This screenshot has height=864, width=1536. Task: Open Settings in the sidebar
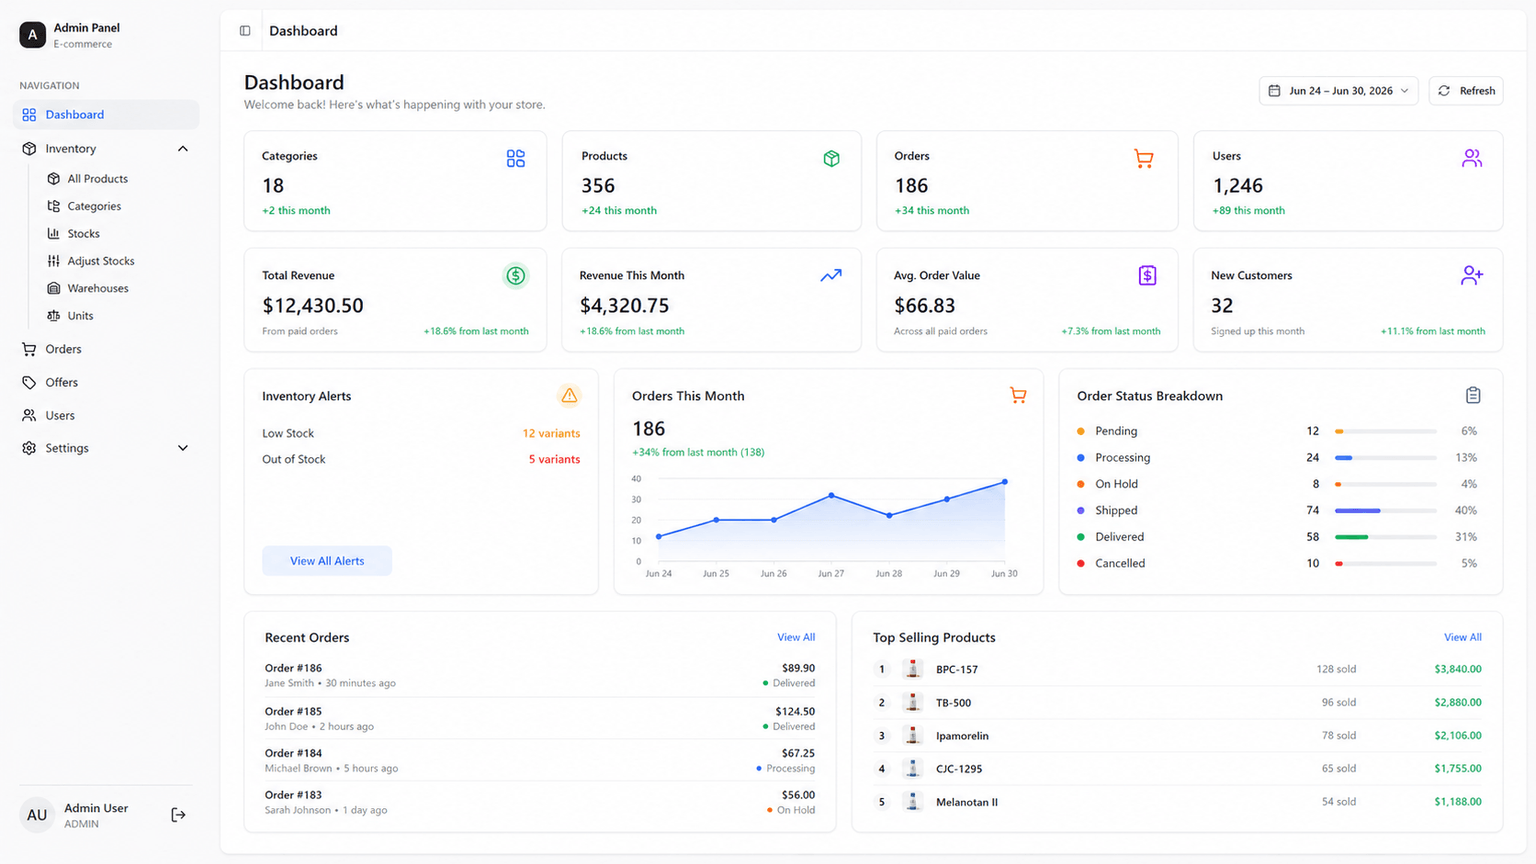point(106,448)
